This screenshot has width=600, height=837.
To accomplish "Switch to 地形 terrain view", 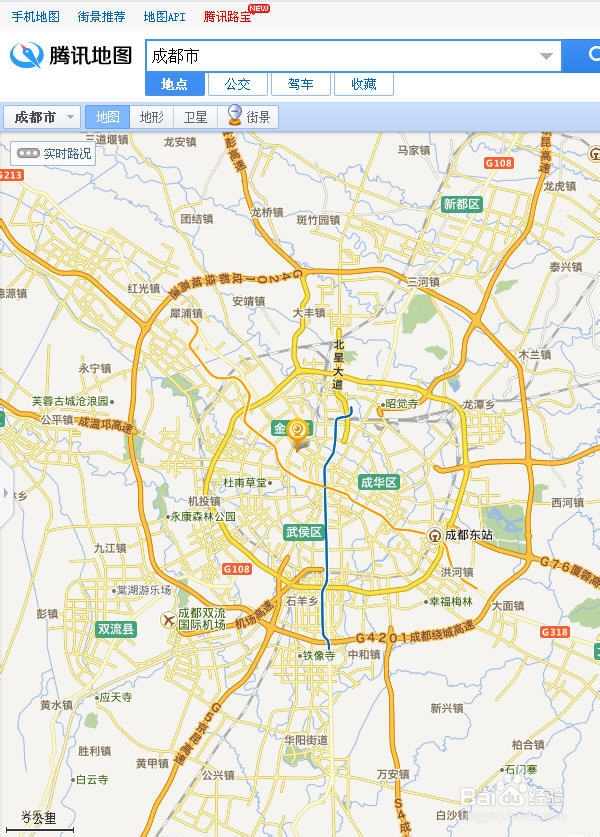I will (x=152, y=117).
